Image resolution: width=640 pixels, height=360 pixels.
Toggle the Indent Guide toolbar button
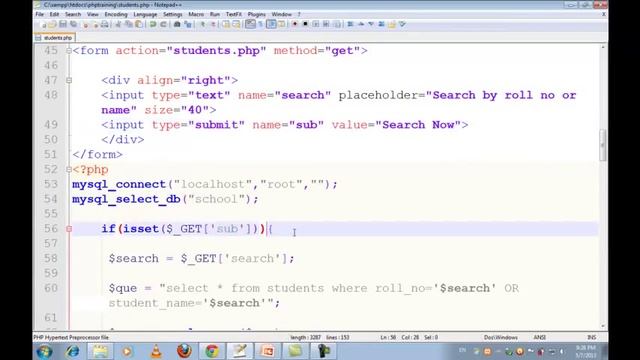(271, 24)
